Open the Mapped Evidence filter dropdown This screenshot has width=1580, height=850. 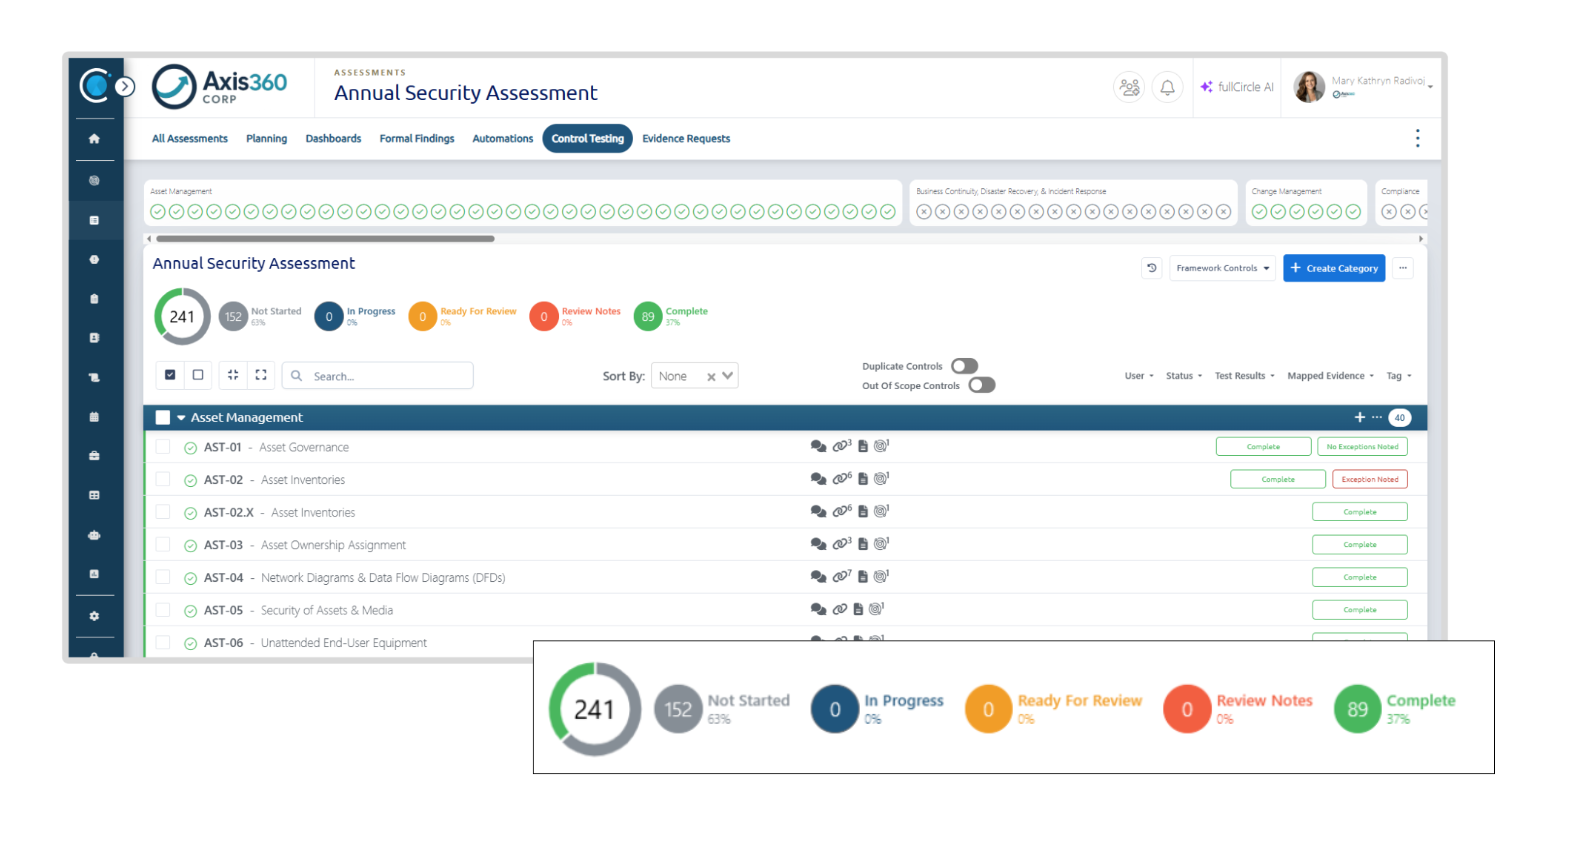(1331, 376)
